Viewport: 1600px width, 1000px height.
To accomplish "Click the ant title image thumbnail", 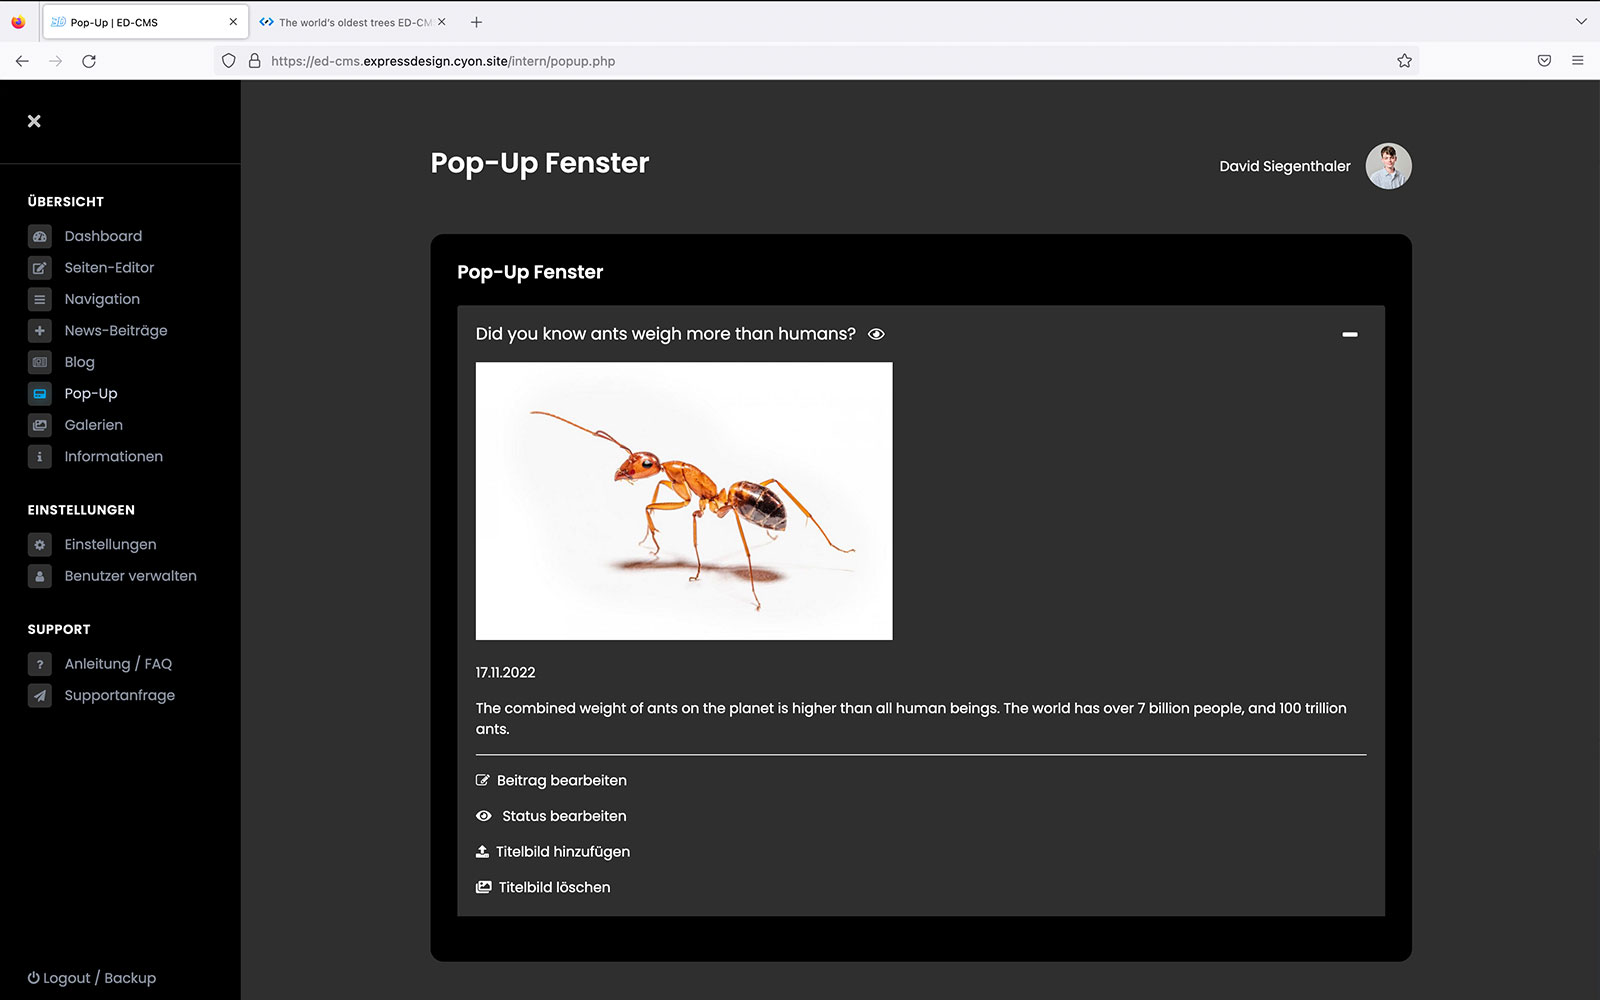I will coord(684,501).
